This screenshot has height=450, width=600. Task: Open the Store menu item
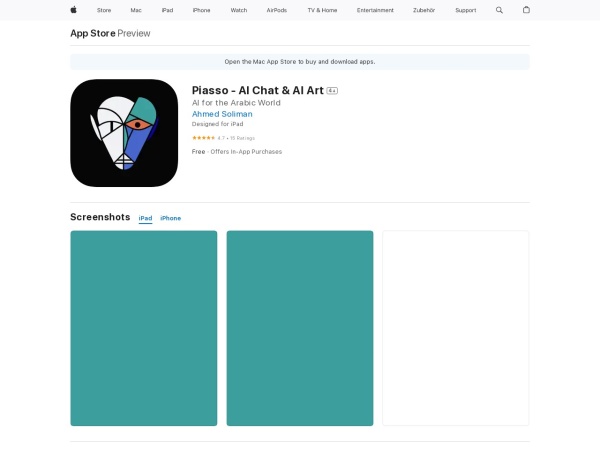(104, 10)
